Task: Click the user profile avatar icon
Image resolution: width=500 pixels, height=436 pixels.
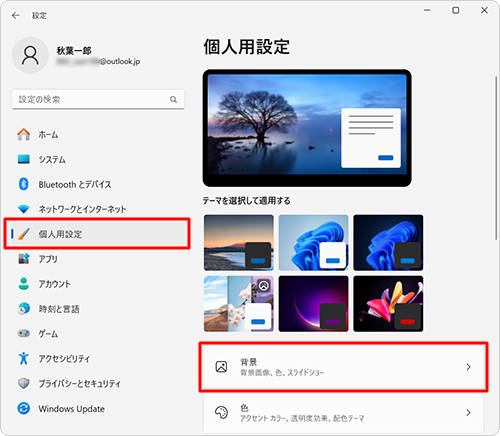Action: [x=30, y=55]
